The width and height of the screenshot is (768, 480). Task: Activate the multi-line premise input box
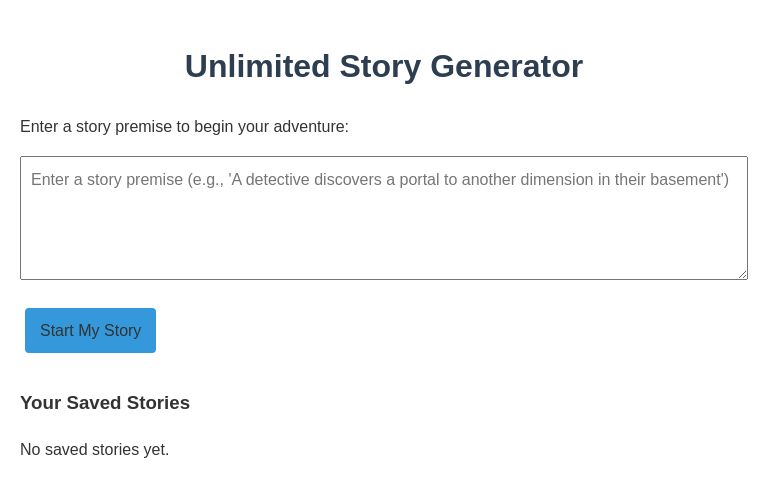click(x=383, y=218)
